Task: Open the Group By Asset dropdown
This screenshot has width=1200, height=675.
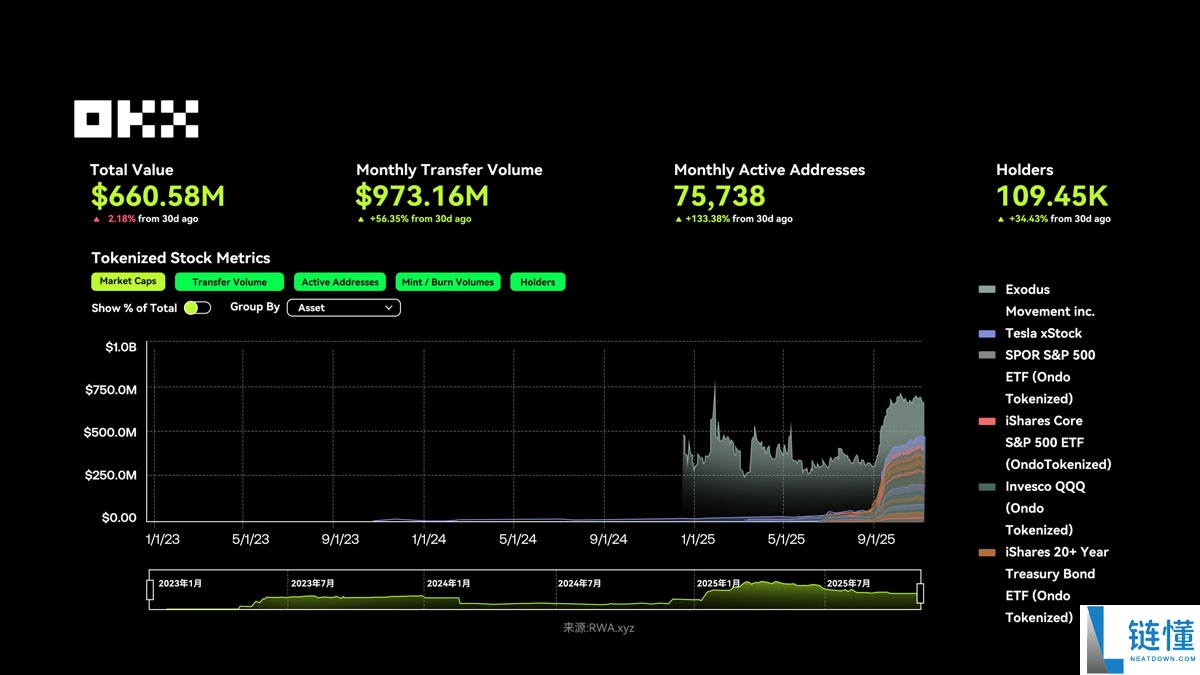Action: point(343,308)
